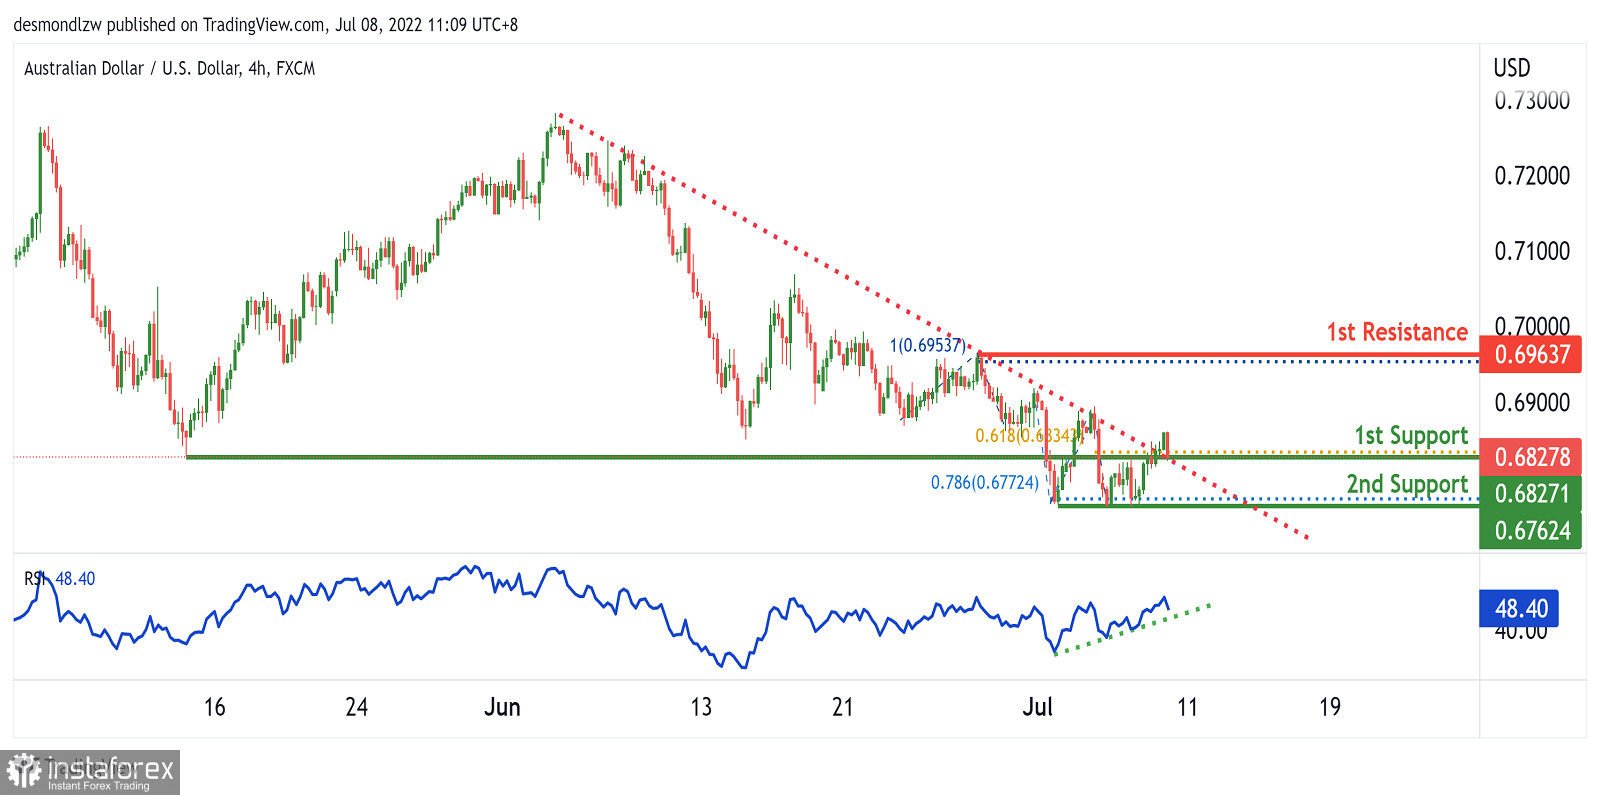The width and height of the screenshot is (1600, 795).
Task: Click the 'Jun' date on the time axis
Action: coord(502,707)
